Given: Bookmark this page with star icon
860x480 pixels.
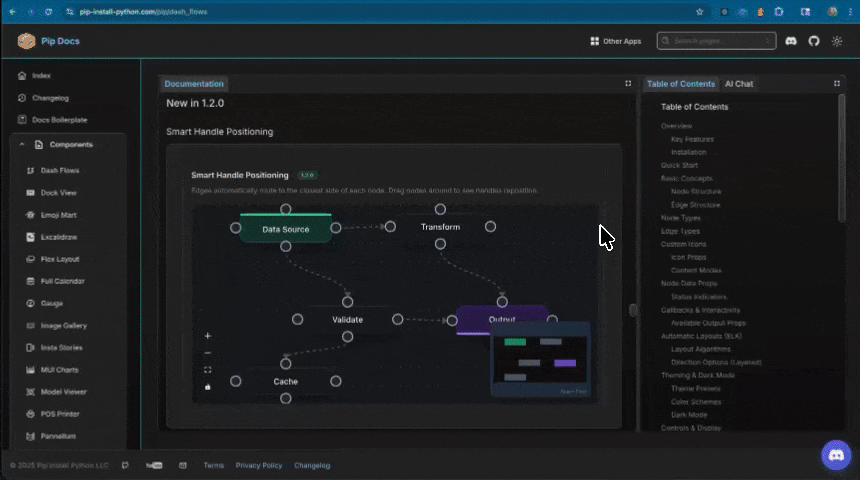Looking at the screenshot, I should 699,12.
